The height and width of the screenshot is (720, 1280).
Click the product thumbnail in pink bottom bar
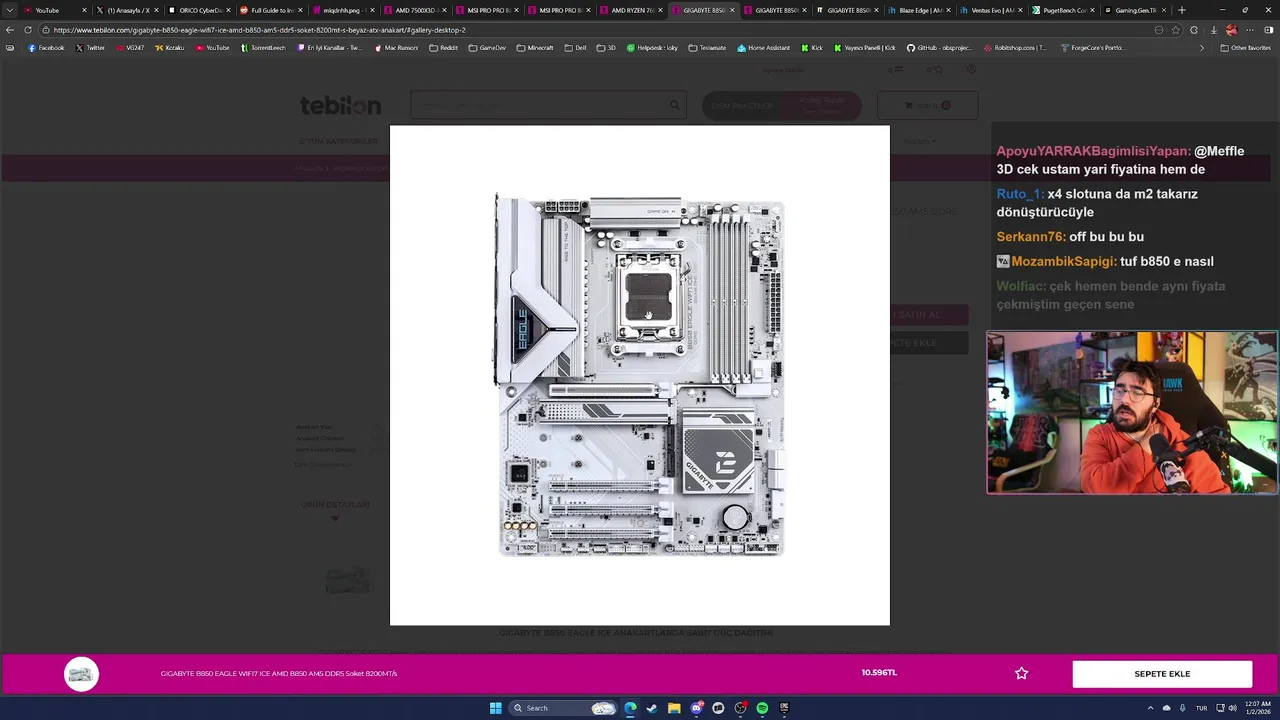point(82,674)
